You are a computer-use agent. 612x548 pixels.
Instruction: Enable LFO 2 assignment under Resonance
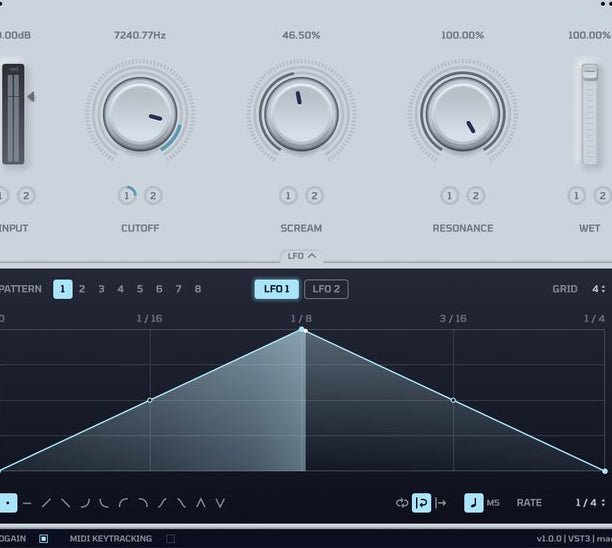click(475, 196)
